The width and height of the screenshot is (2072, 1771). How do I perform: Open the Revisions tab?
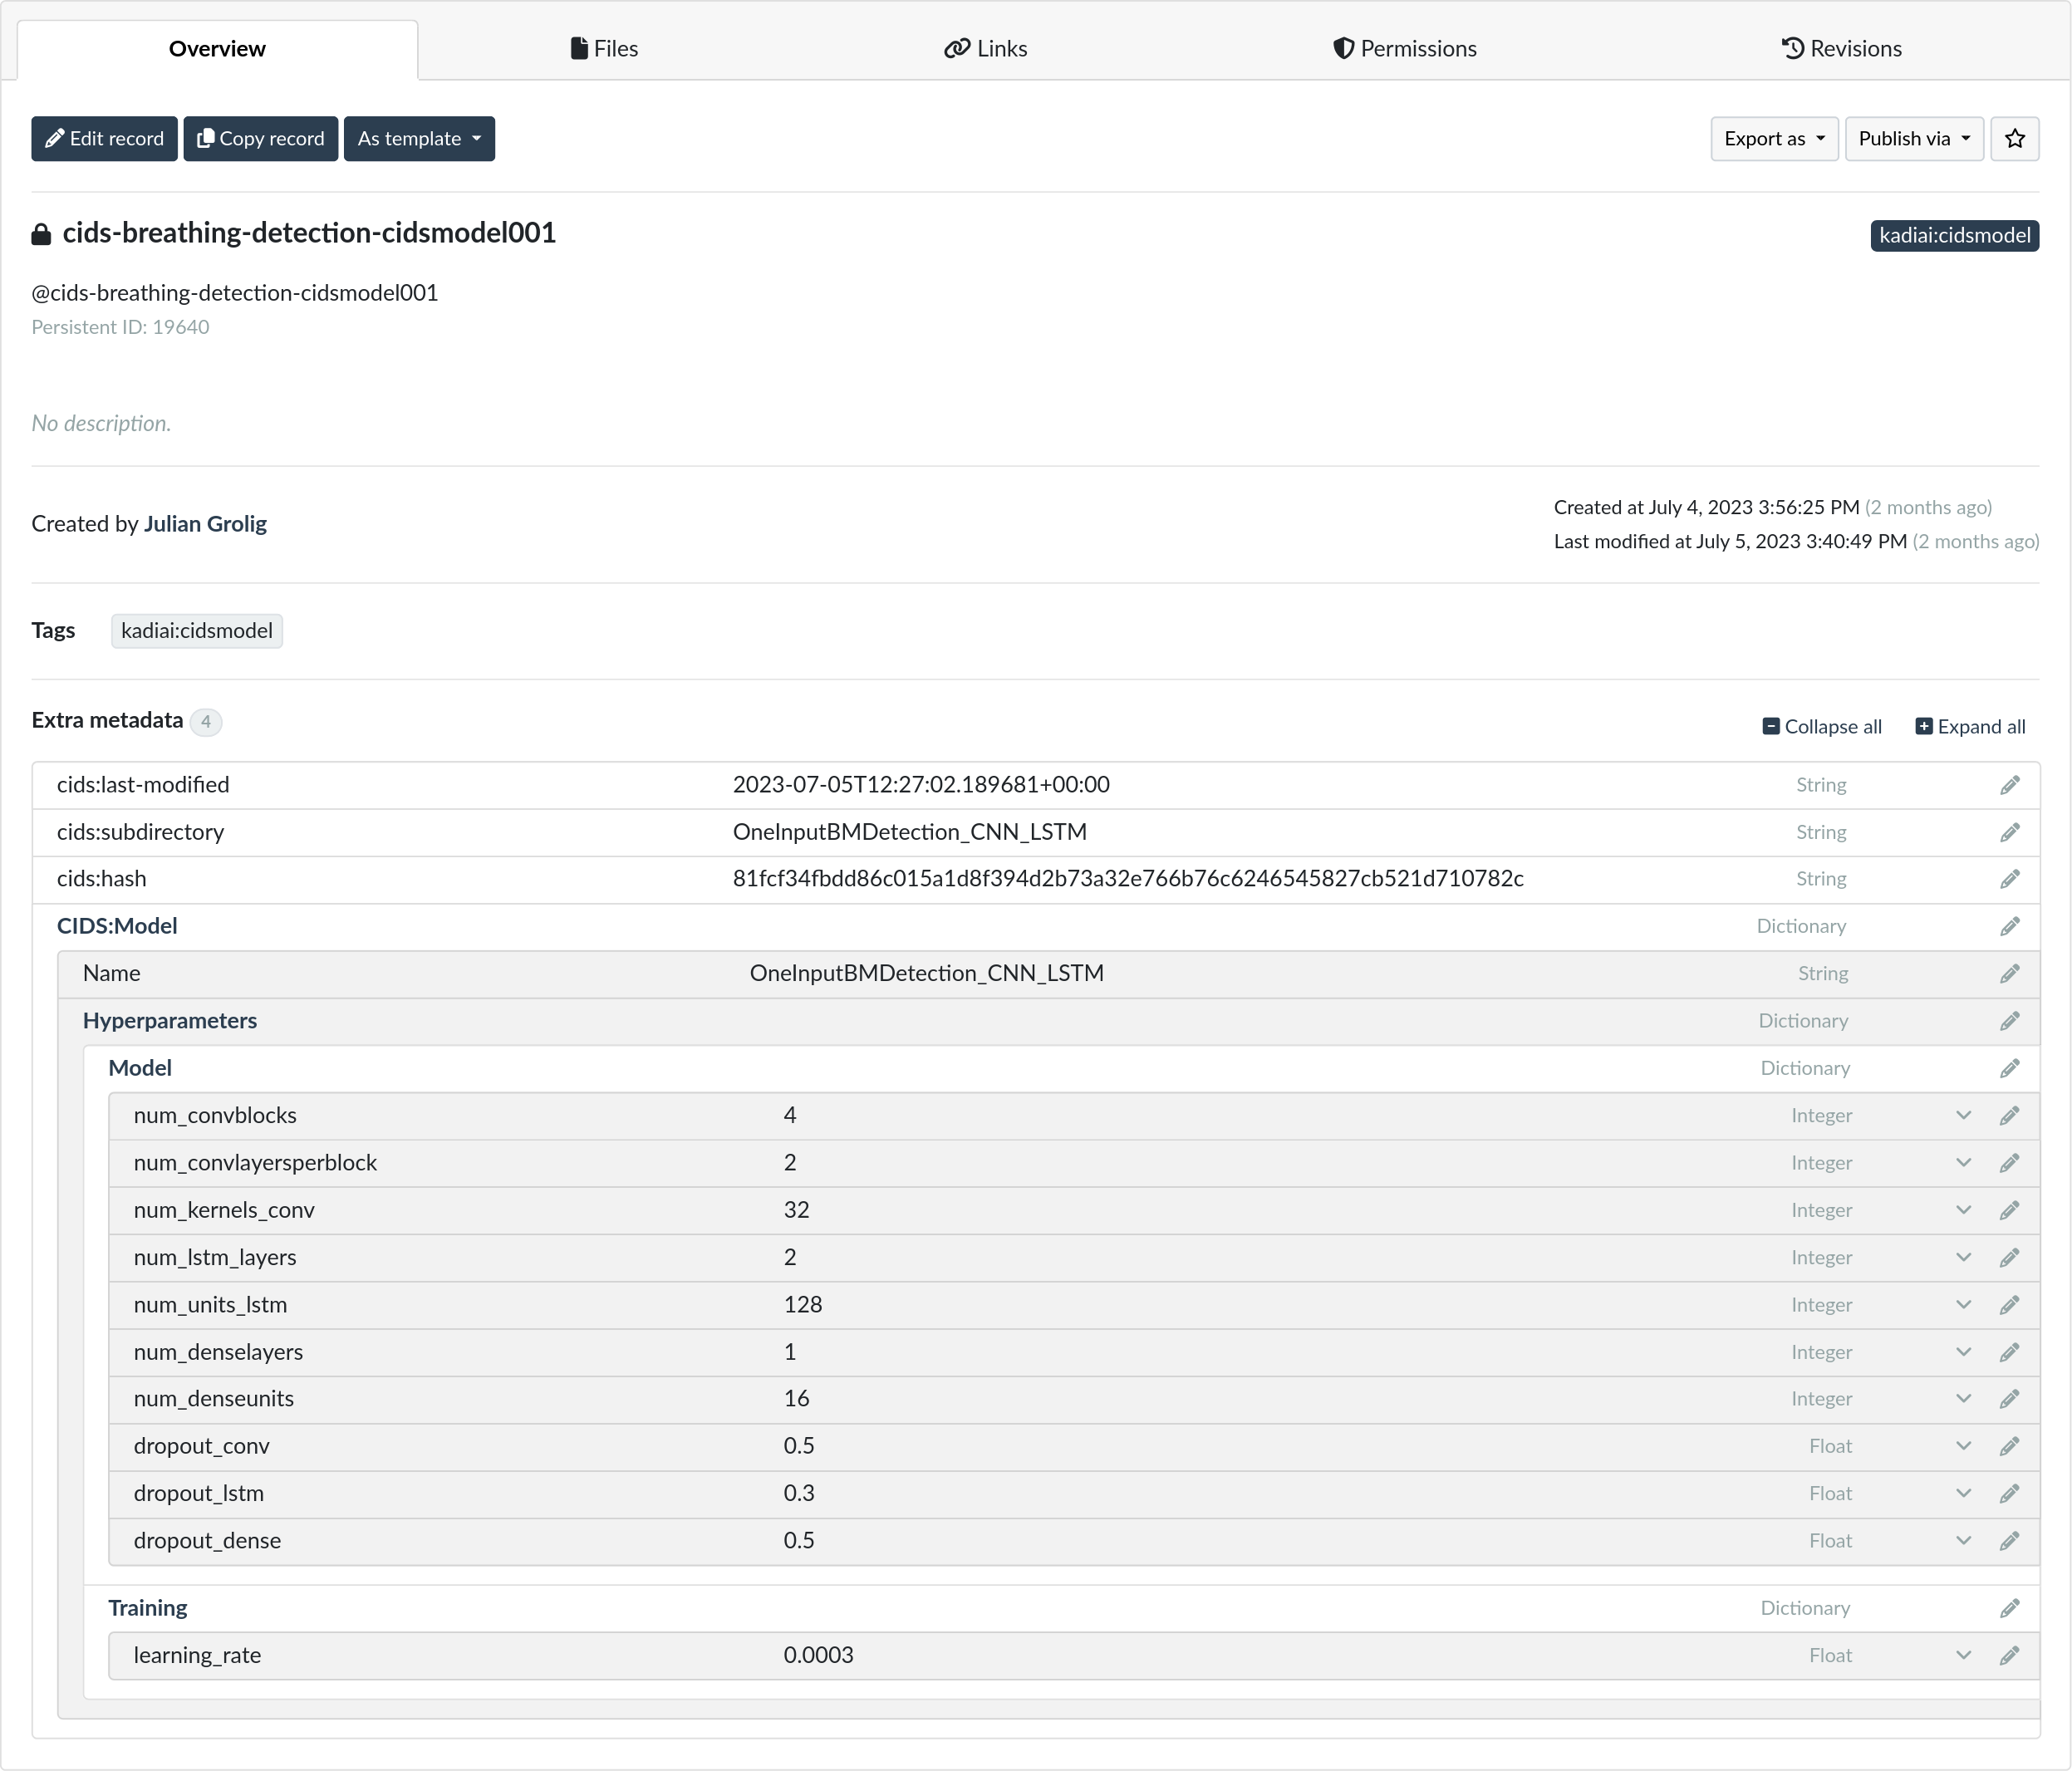pyautogui.click(x=1841, y=49)
